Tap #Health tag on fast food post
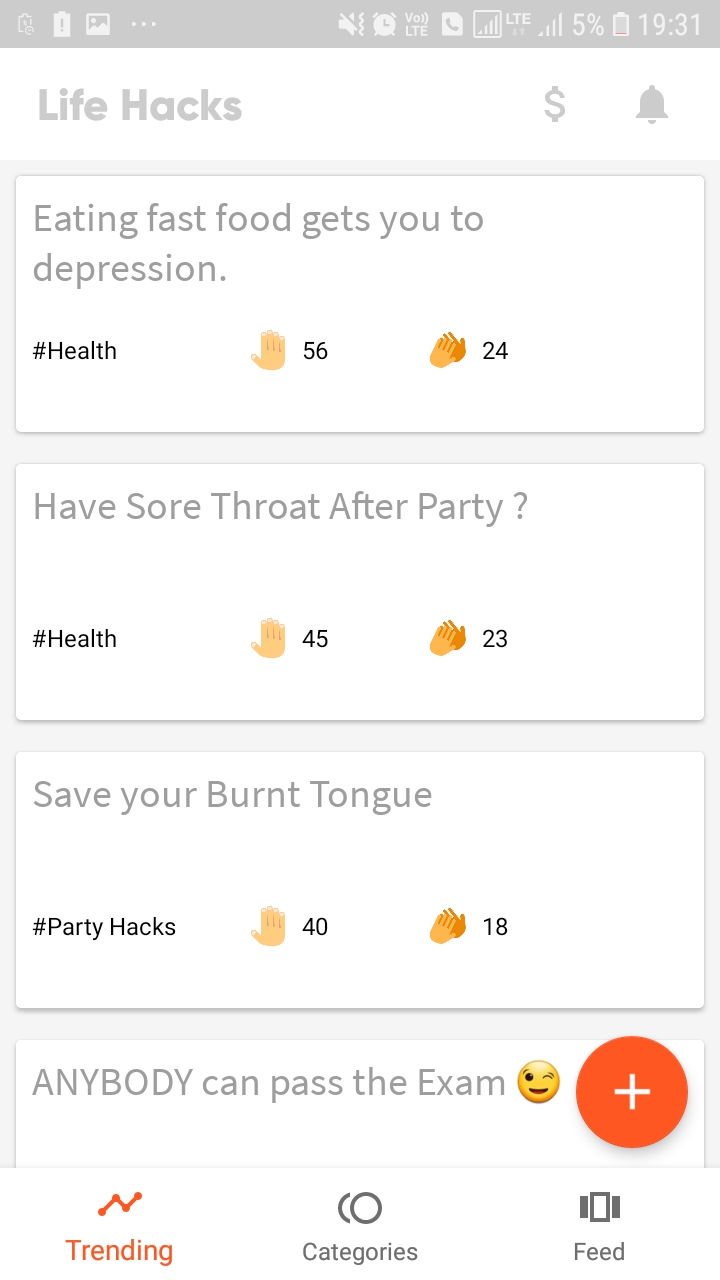720x1280 pixels. [75, 351]
